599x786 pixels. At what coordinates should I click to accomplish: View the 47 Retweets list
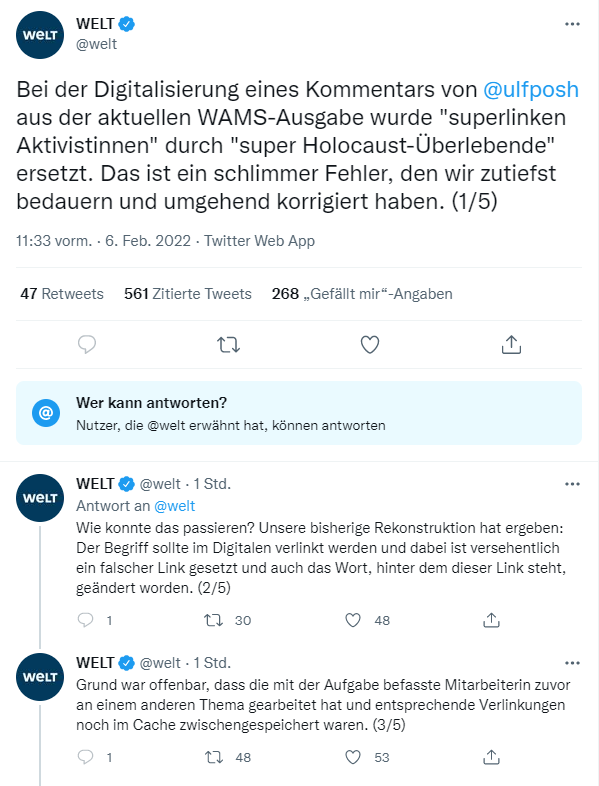point(62,294)
